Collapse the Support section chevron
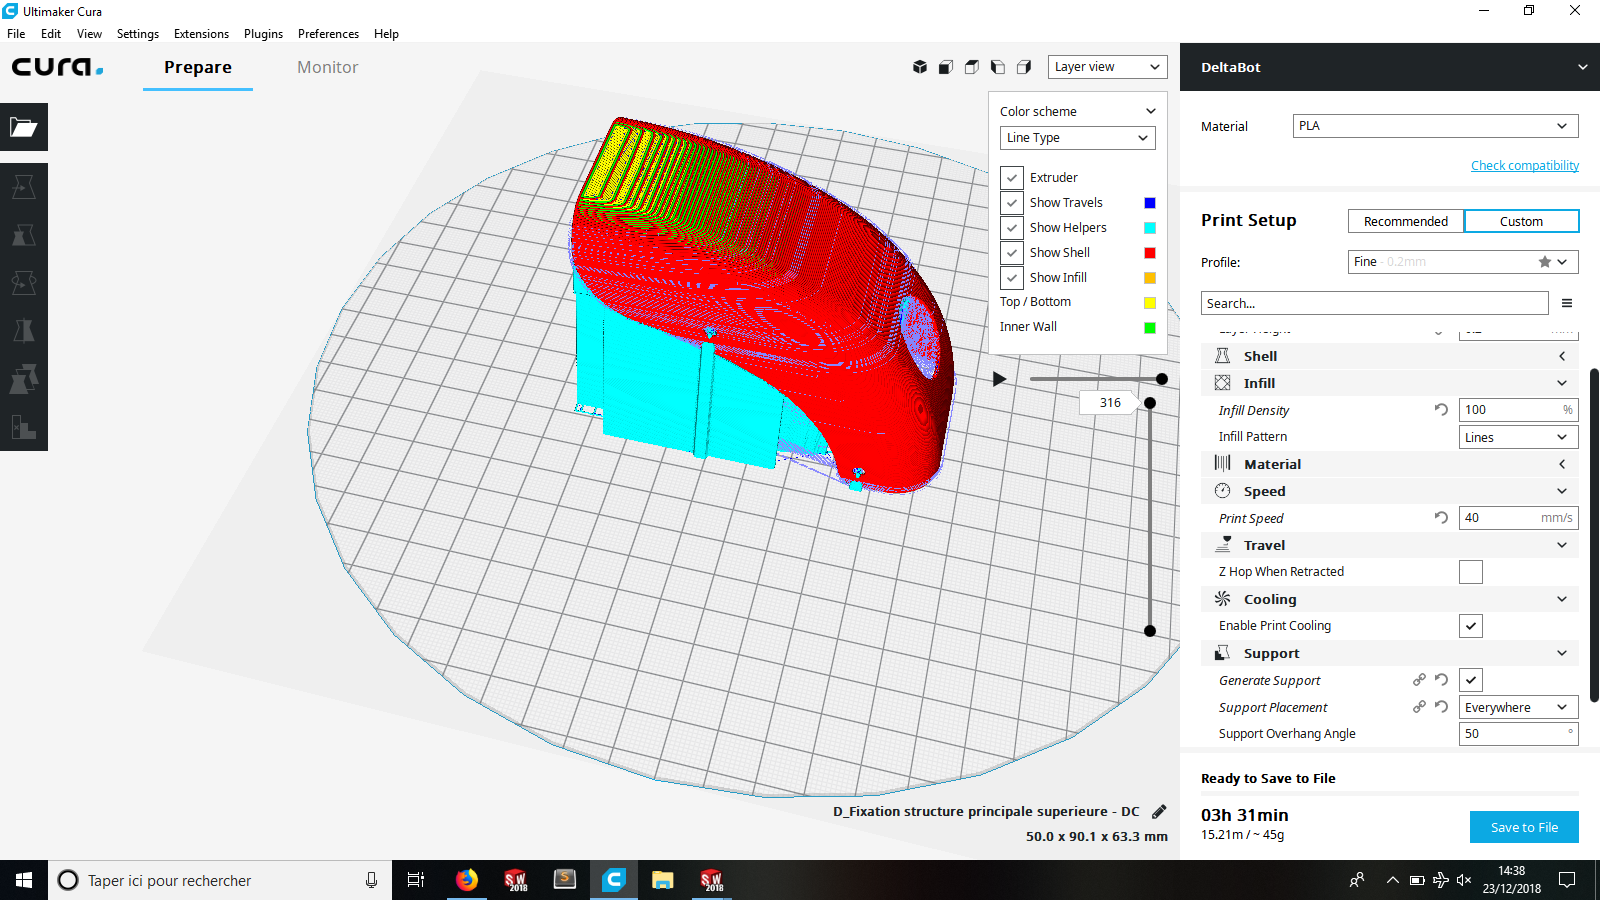 [x=1562, y=653]
